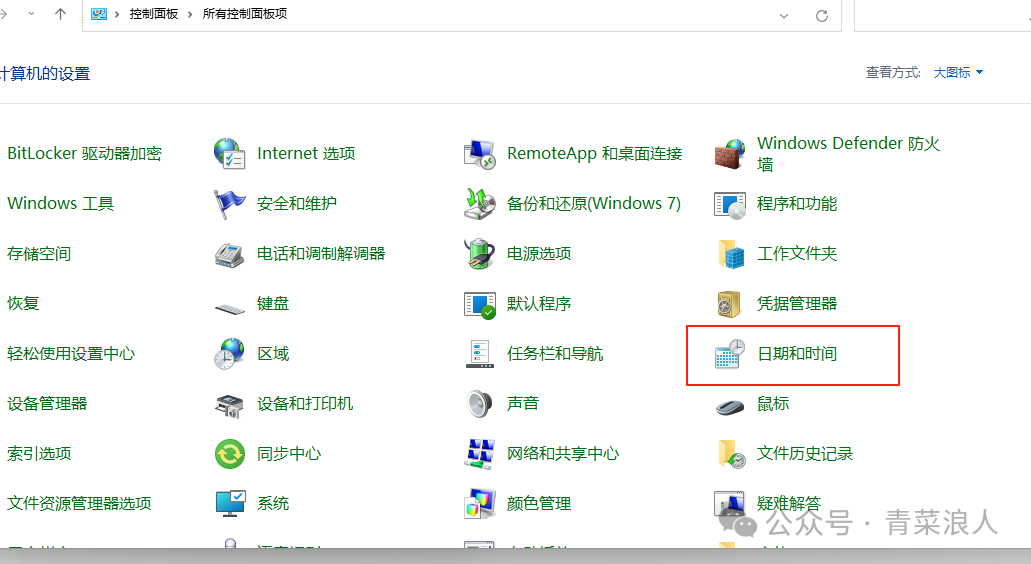Viewport: 1031px width, 564px height.
Task: Click the 疑难解答 icon
Action: click(730, 504)
